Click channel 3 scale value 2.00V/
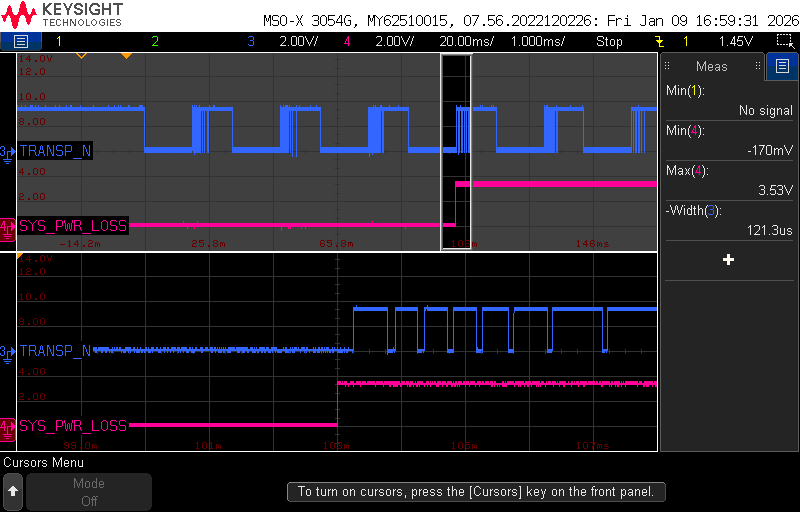 pos(298,41)
